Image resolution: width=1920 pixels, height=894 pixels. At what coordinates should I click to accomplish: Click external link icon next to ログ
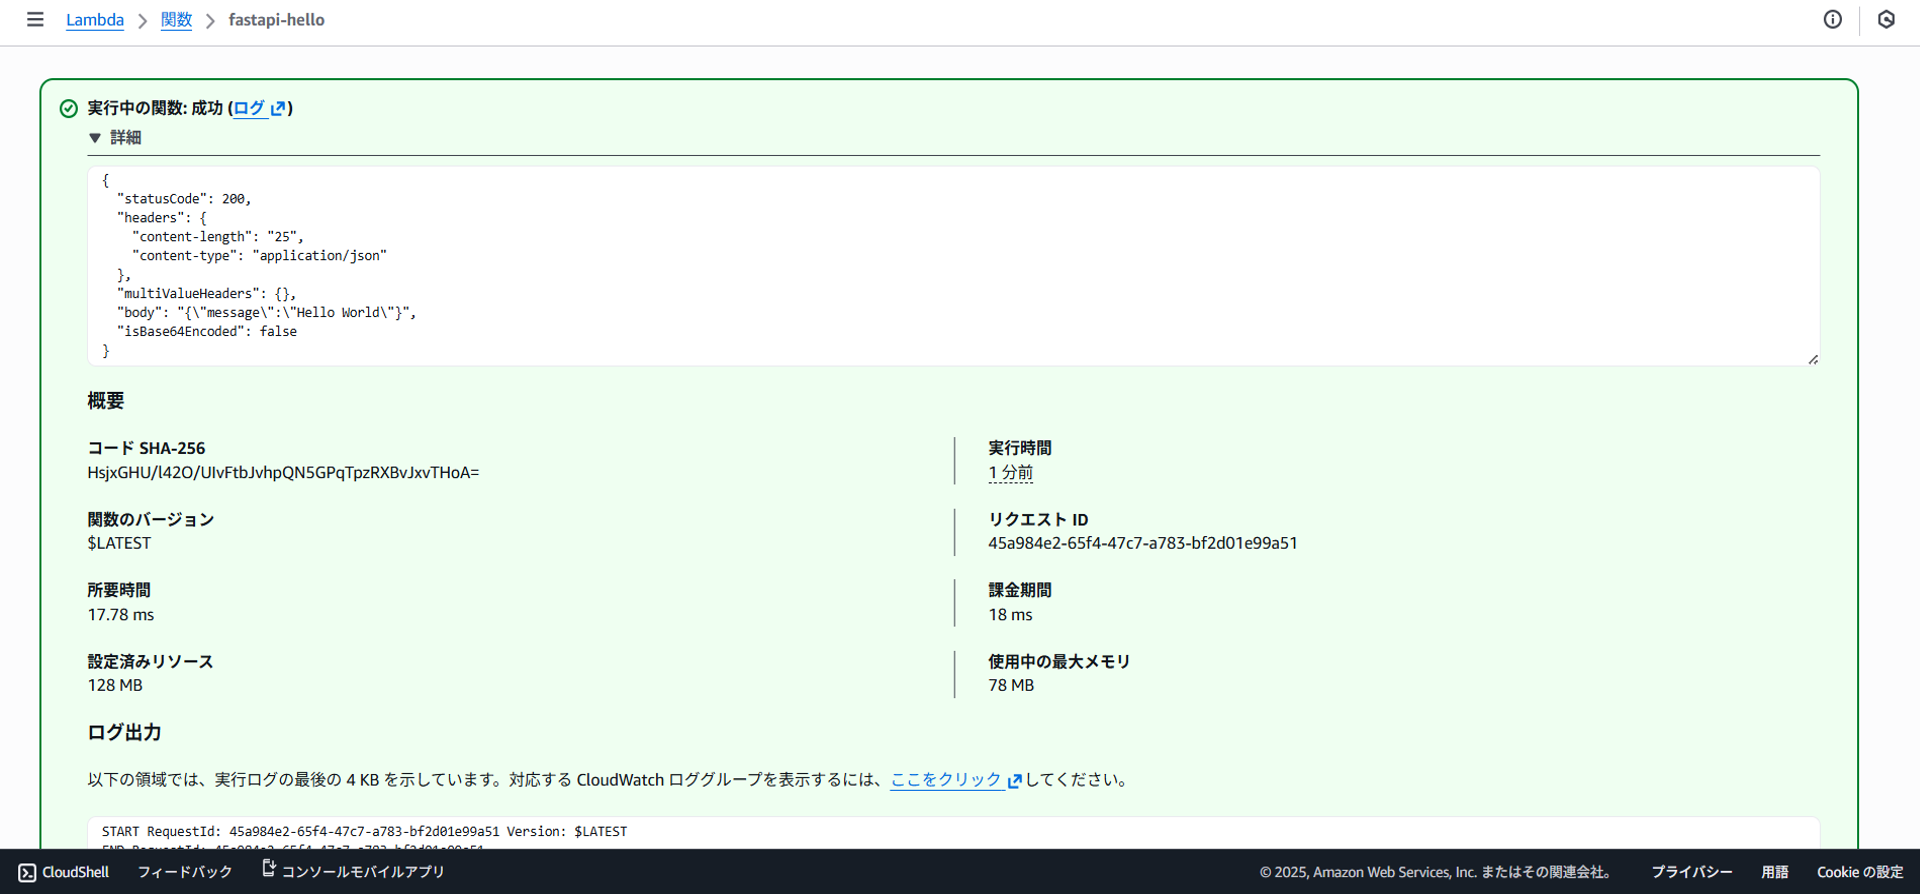click(x=278, y=108)
